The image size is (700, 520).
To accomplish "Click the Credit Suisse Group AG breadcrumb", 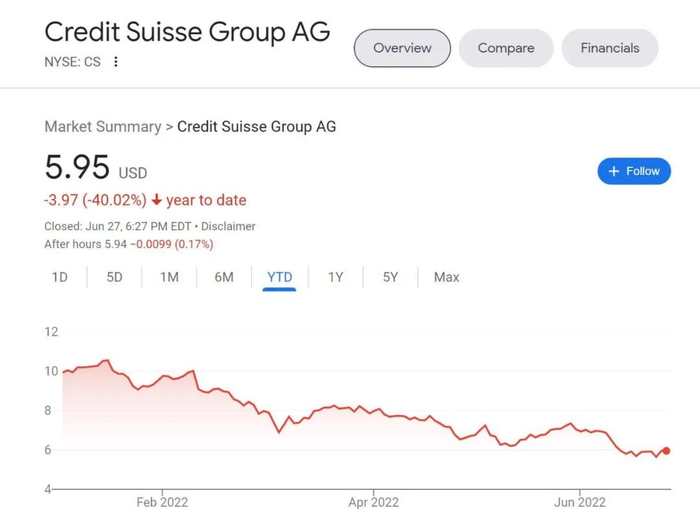I will pos(256,127).
